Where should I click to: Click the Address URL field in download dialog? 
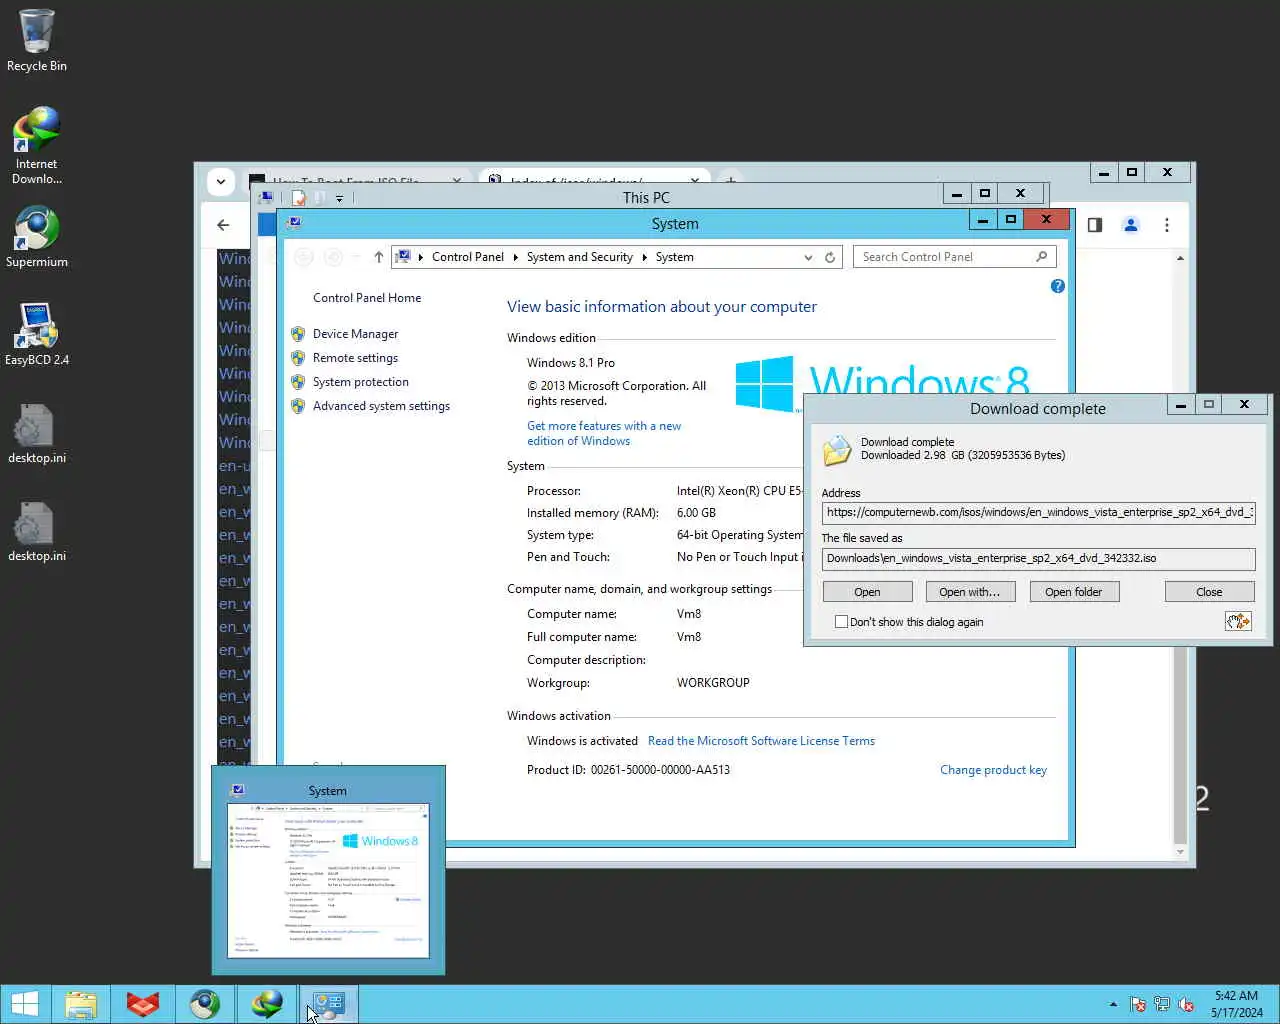pos(1038,512)
